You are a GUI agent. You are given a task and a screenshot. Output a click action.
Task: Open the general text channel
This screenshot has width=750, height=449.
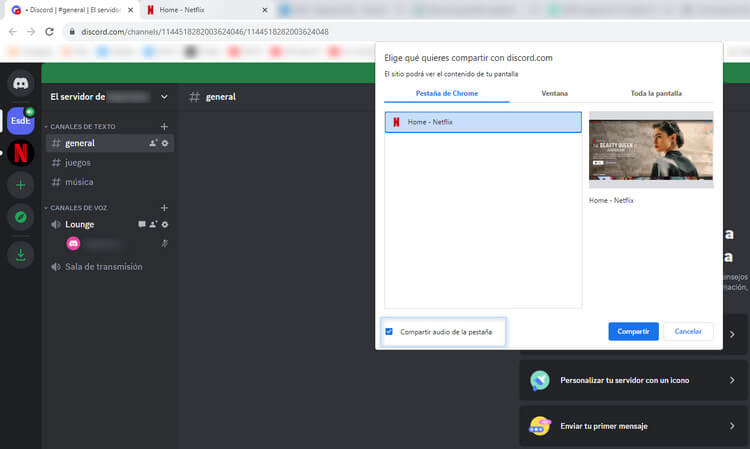(x=110, y=143)
